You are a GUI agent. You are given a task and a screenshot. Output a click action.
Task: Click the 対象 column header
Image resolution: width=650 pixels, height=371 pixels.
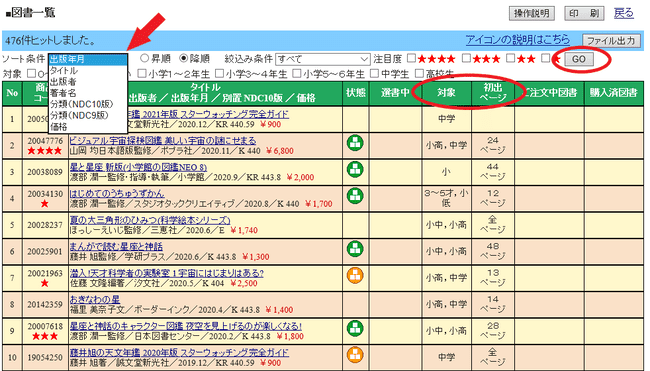click(x=446, y=93)
